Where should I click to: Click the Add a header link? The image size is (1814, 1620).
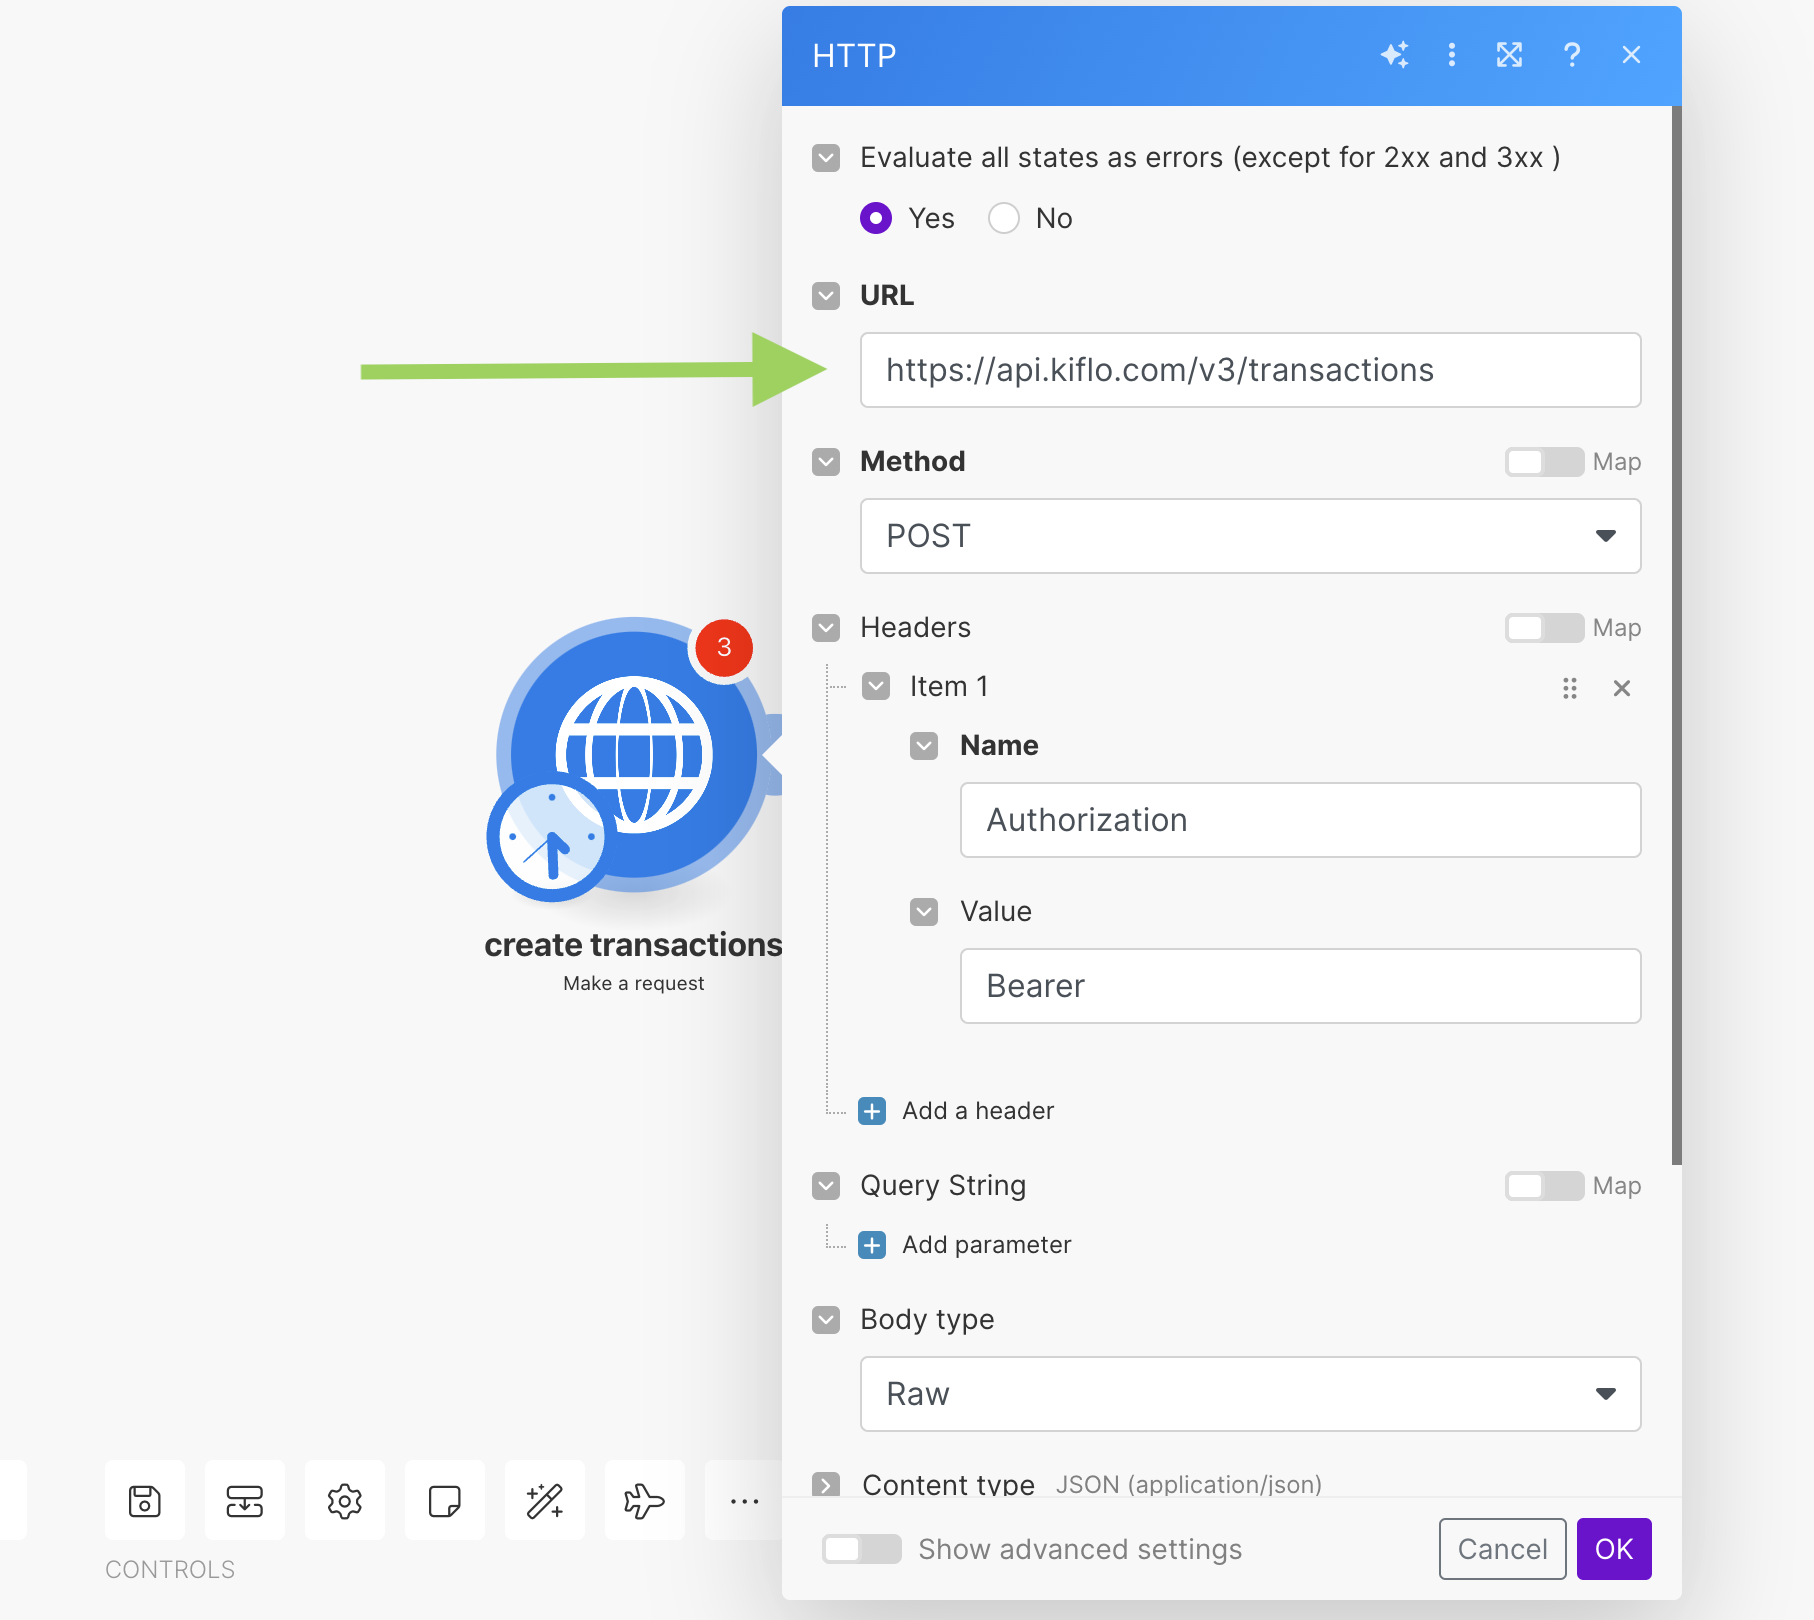coord(978,1111)
